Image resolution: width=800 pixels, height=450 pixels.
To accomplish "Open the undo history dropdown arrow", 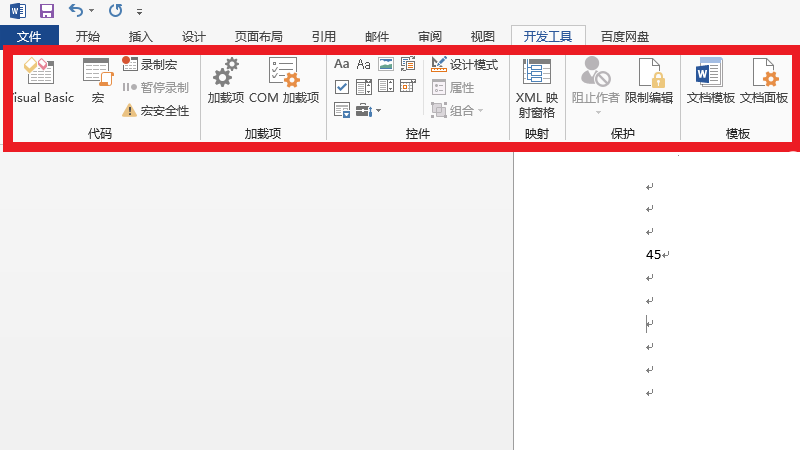I will coord(92,12).
